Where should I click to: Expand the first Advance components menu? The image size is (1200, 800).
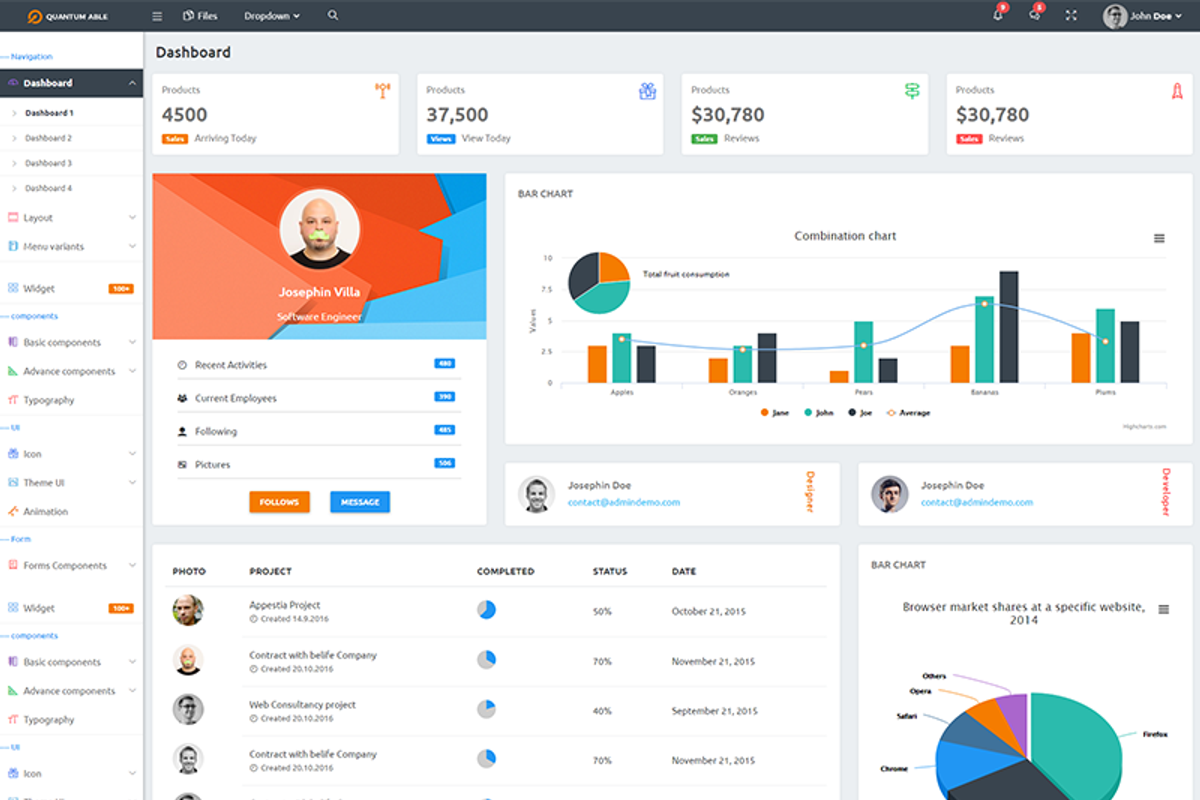[x=71, y=371]
